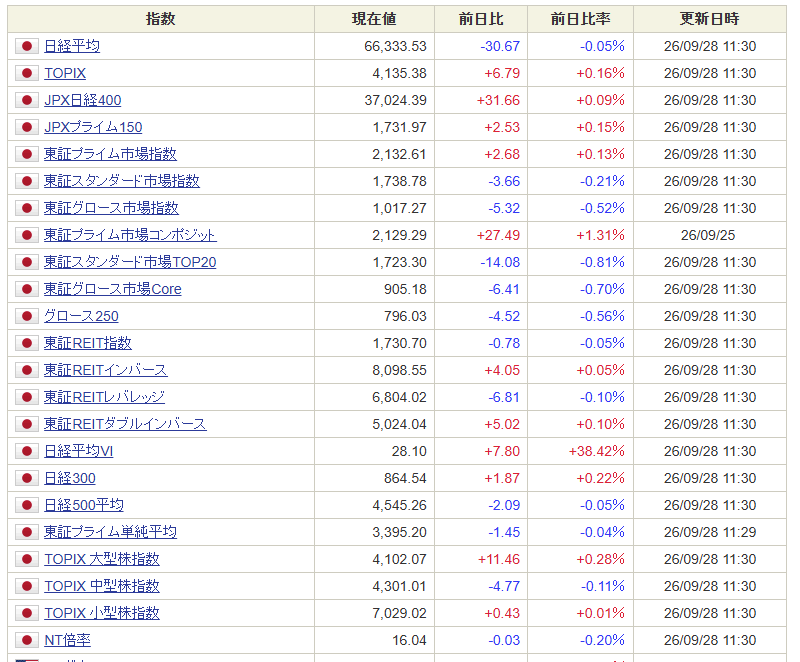Viewport: 800px width, 662px height.
Task: Click the flag icon beside NT倍率
Action: 27,641
